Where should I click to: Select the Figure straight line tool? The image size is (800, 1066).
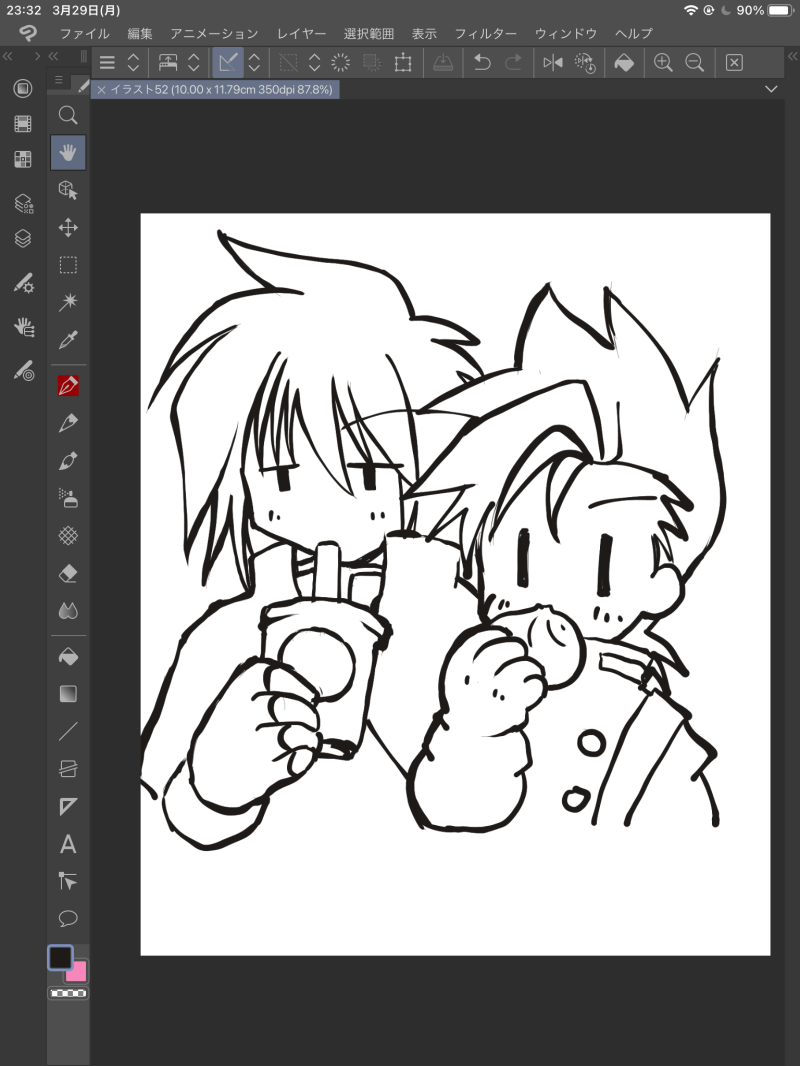click(68, 732)
